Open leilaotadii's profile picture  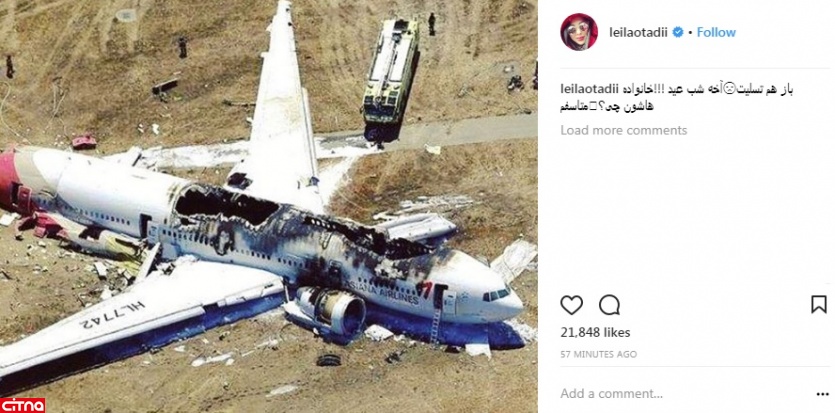(x=579, y=32)
